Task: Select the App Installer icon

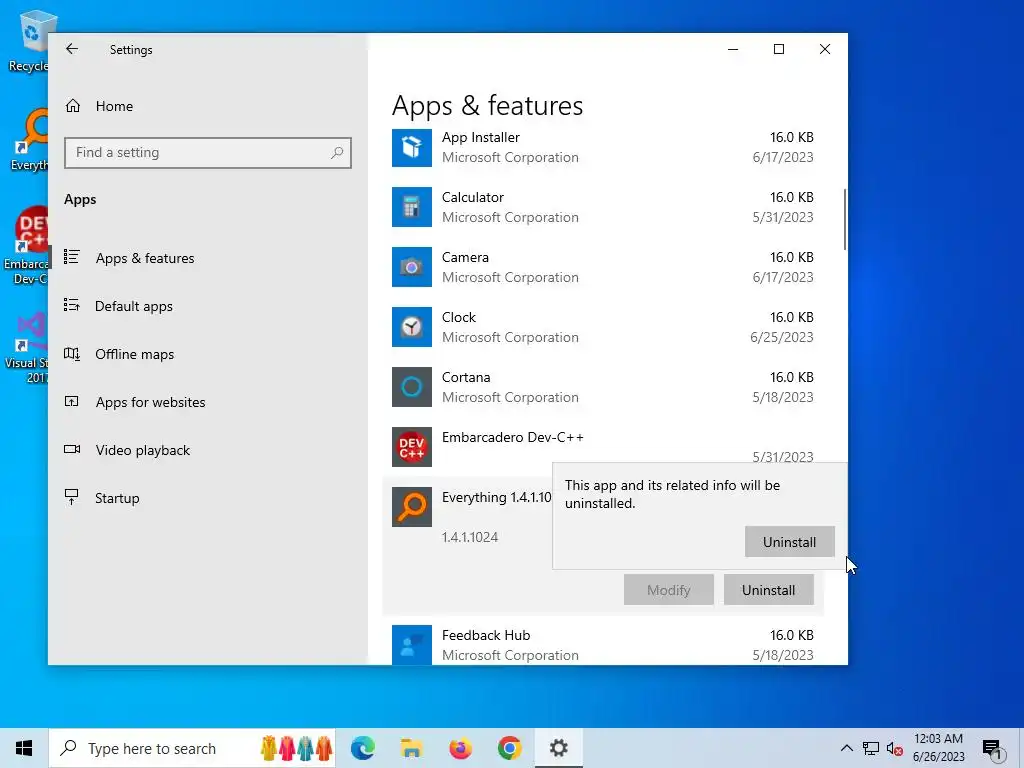Action: click(x=411, y=148)
